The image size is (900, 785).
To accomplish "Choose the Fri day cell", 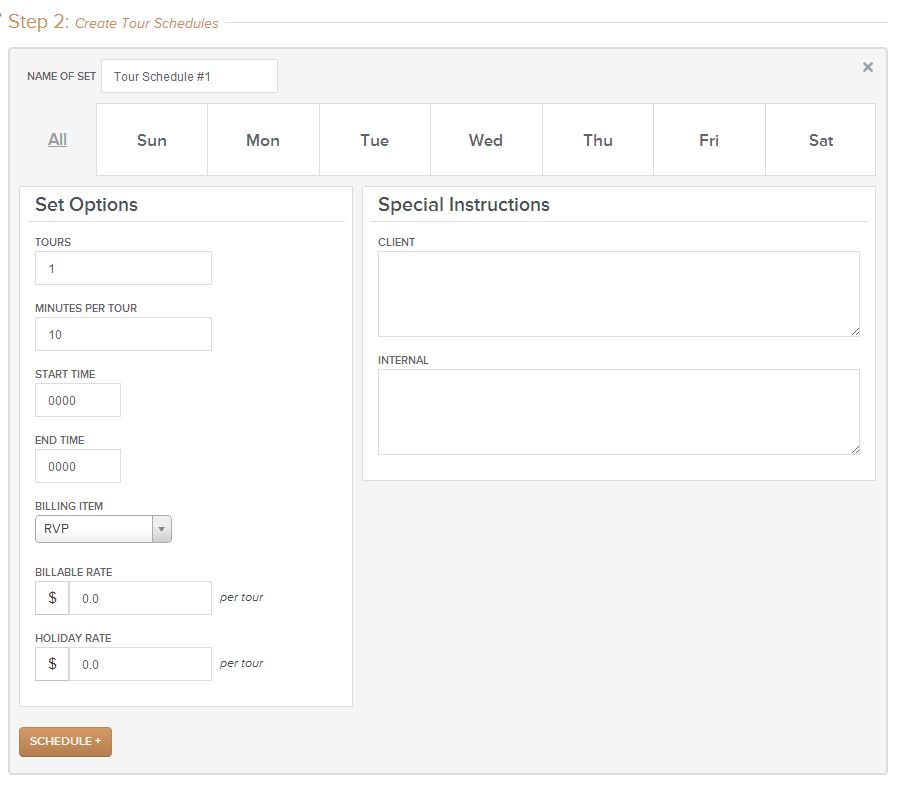I will point(709,140).
